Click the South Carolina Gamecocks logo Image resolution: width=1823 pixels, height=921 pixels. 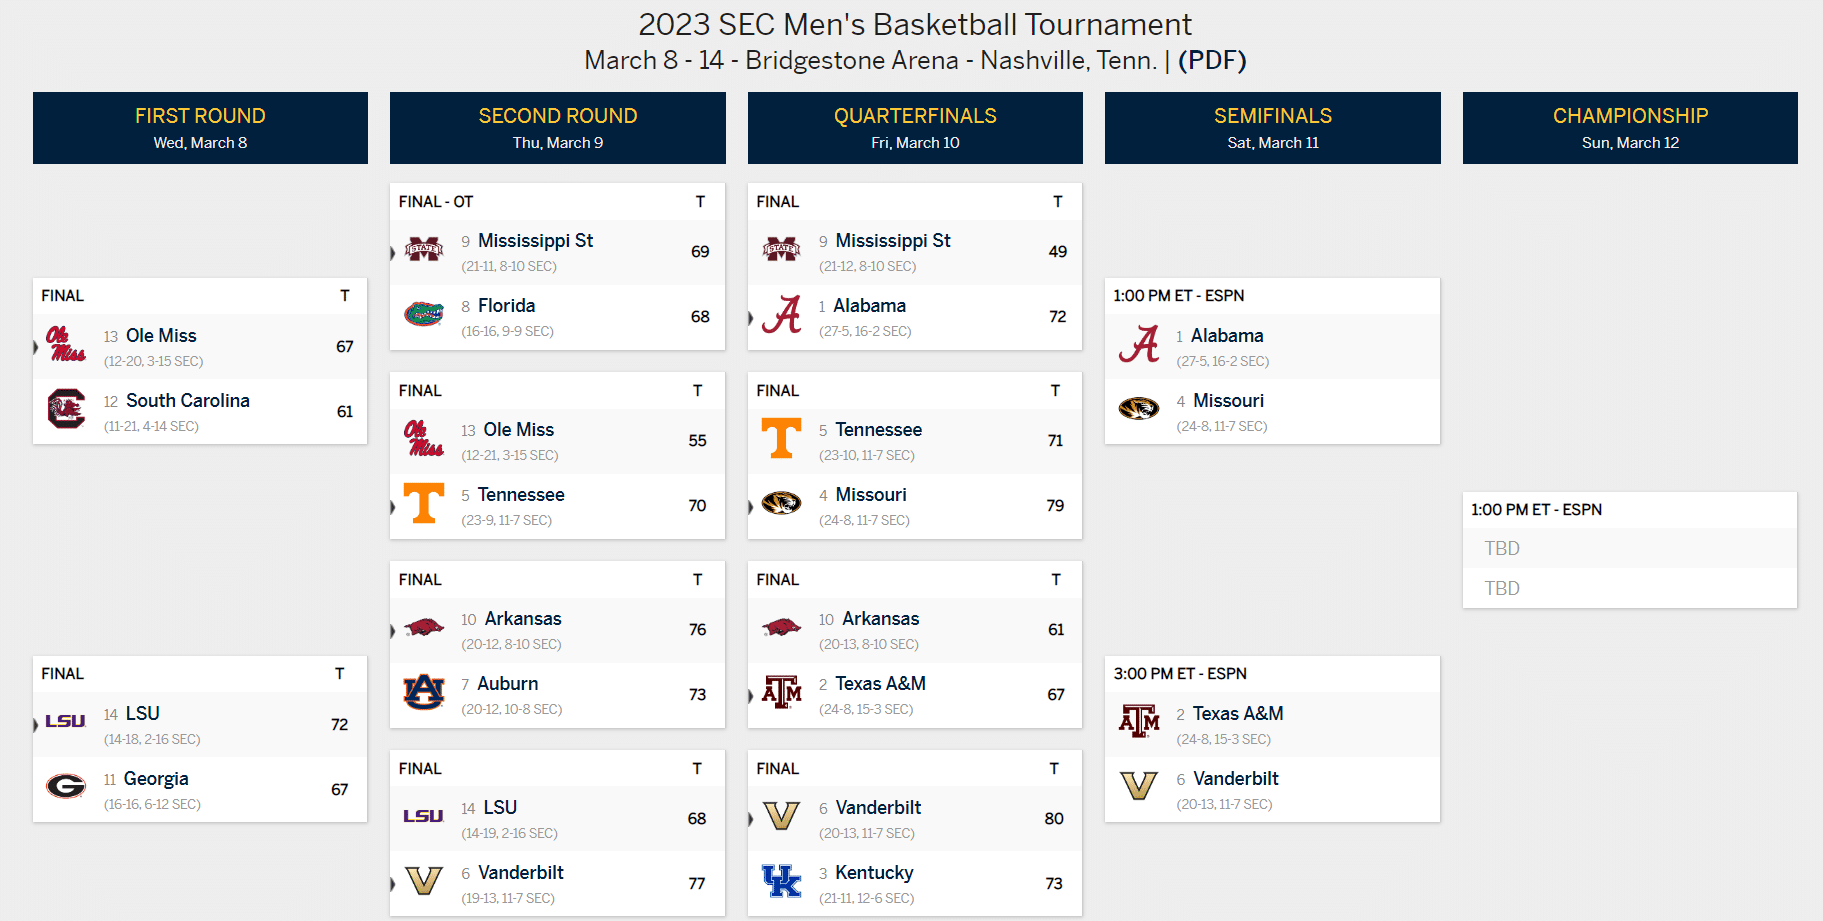pos(66,409)
